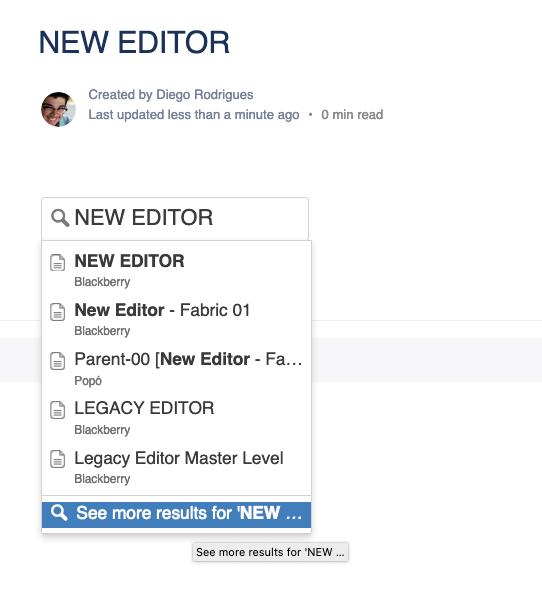Select LEGACY EDITOR search result

point(176,417)
